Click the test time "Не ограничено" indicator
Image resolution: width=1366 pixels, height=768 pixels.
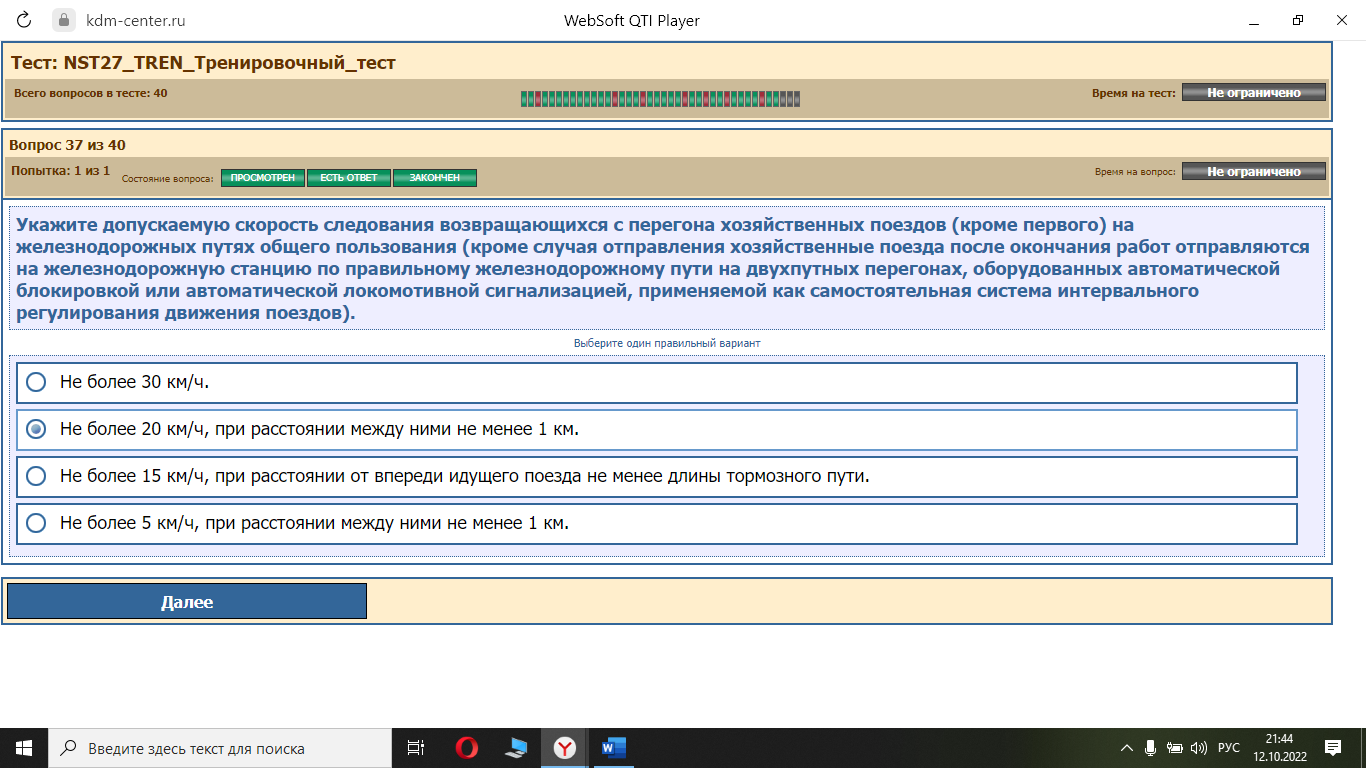click(1254, 92)
